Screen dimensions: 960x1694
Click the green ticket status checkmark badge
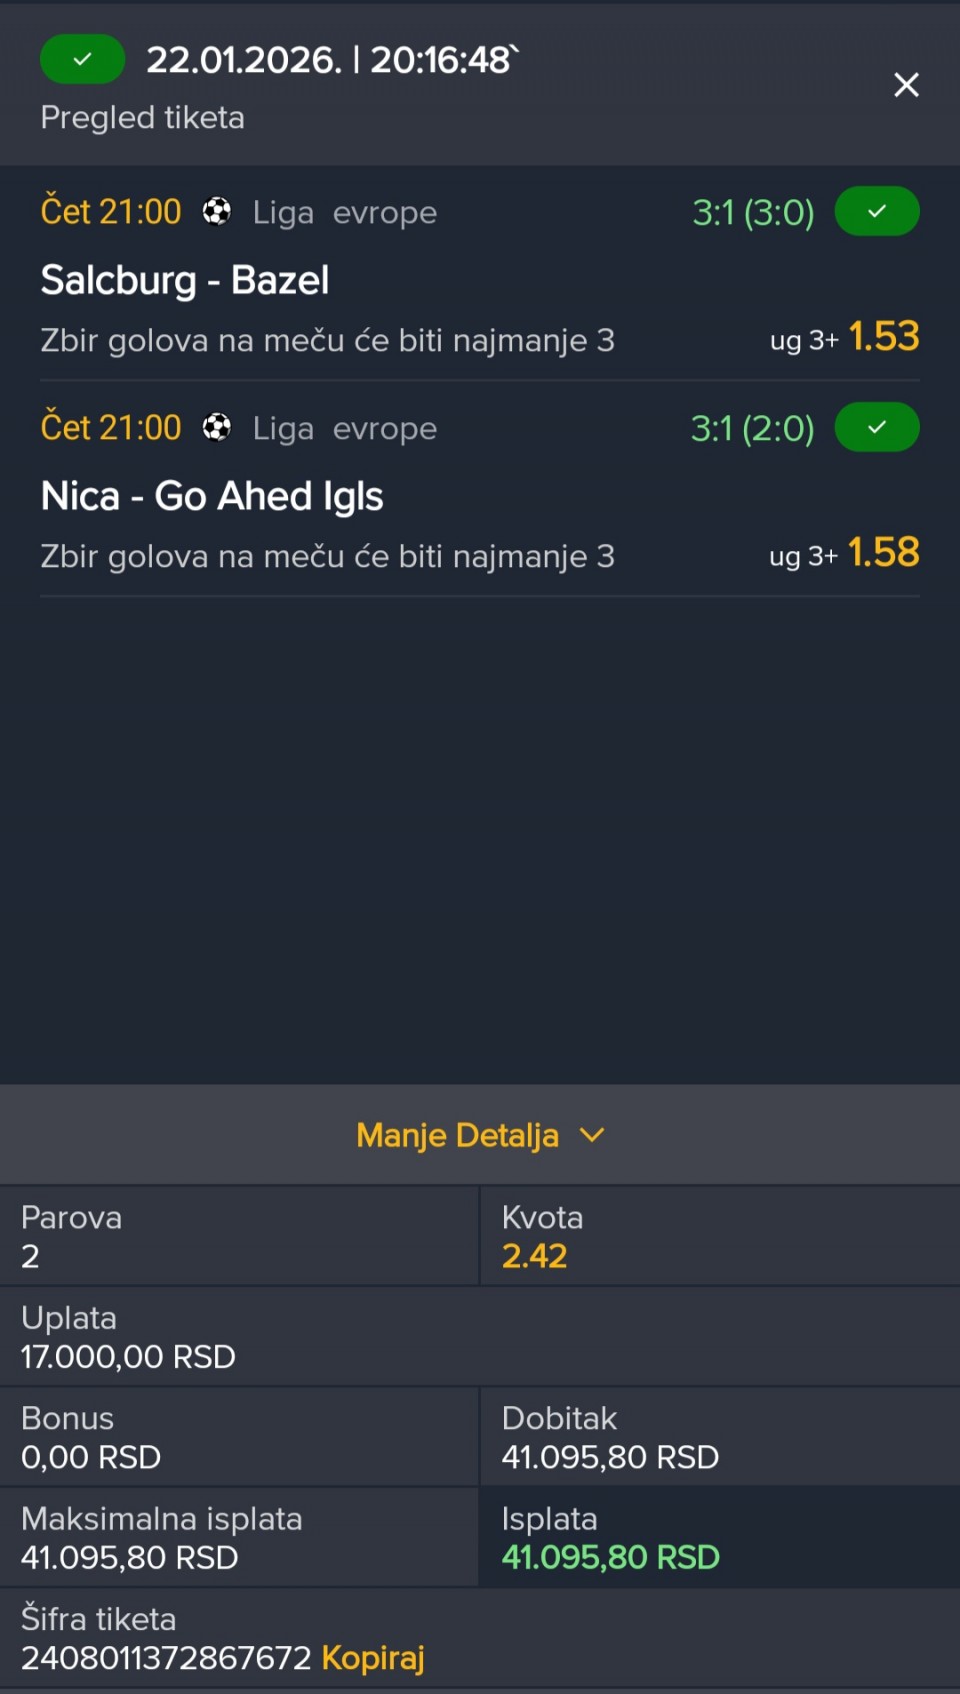click(82, 60)
